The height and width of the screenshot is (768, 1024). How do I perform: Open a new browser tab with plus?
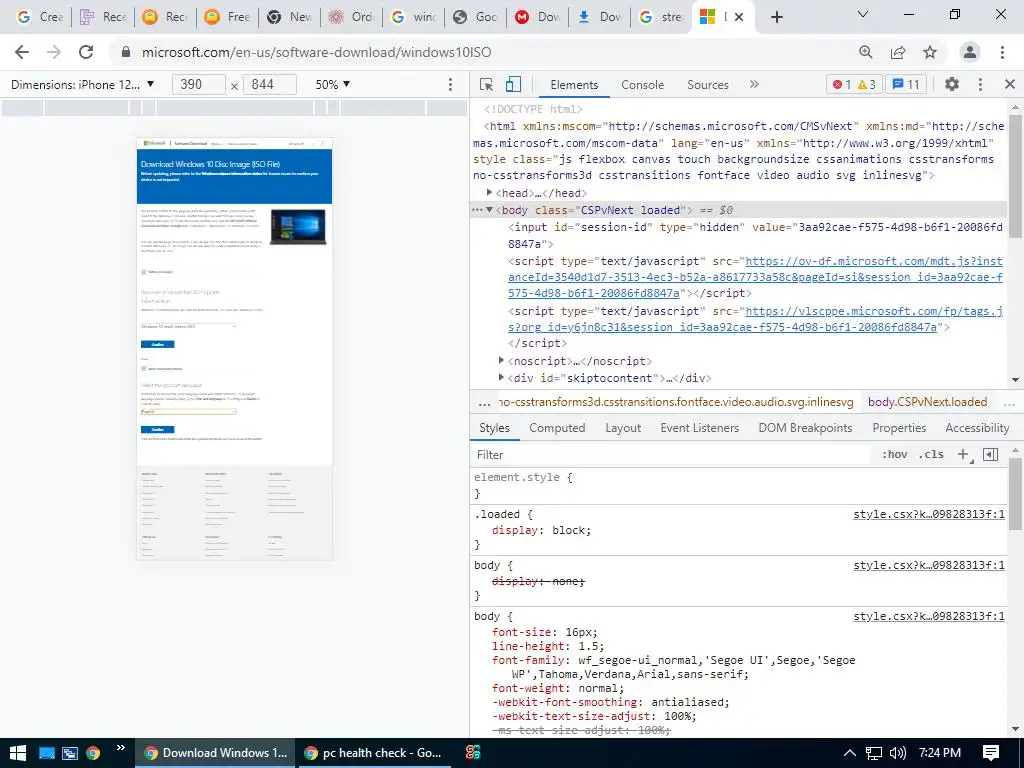776,17
